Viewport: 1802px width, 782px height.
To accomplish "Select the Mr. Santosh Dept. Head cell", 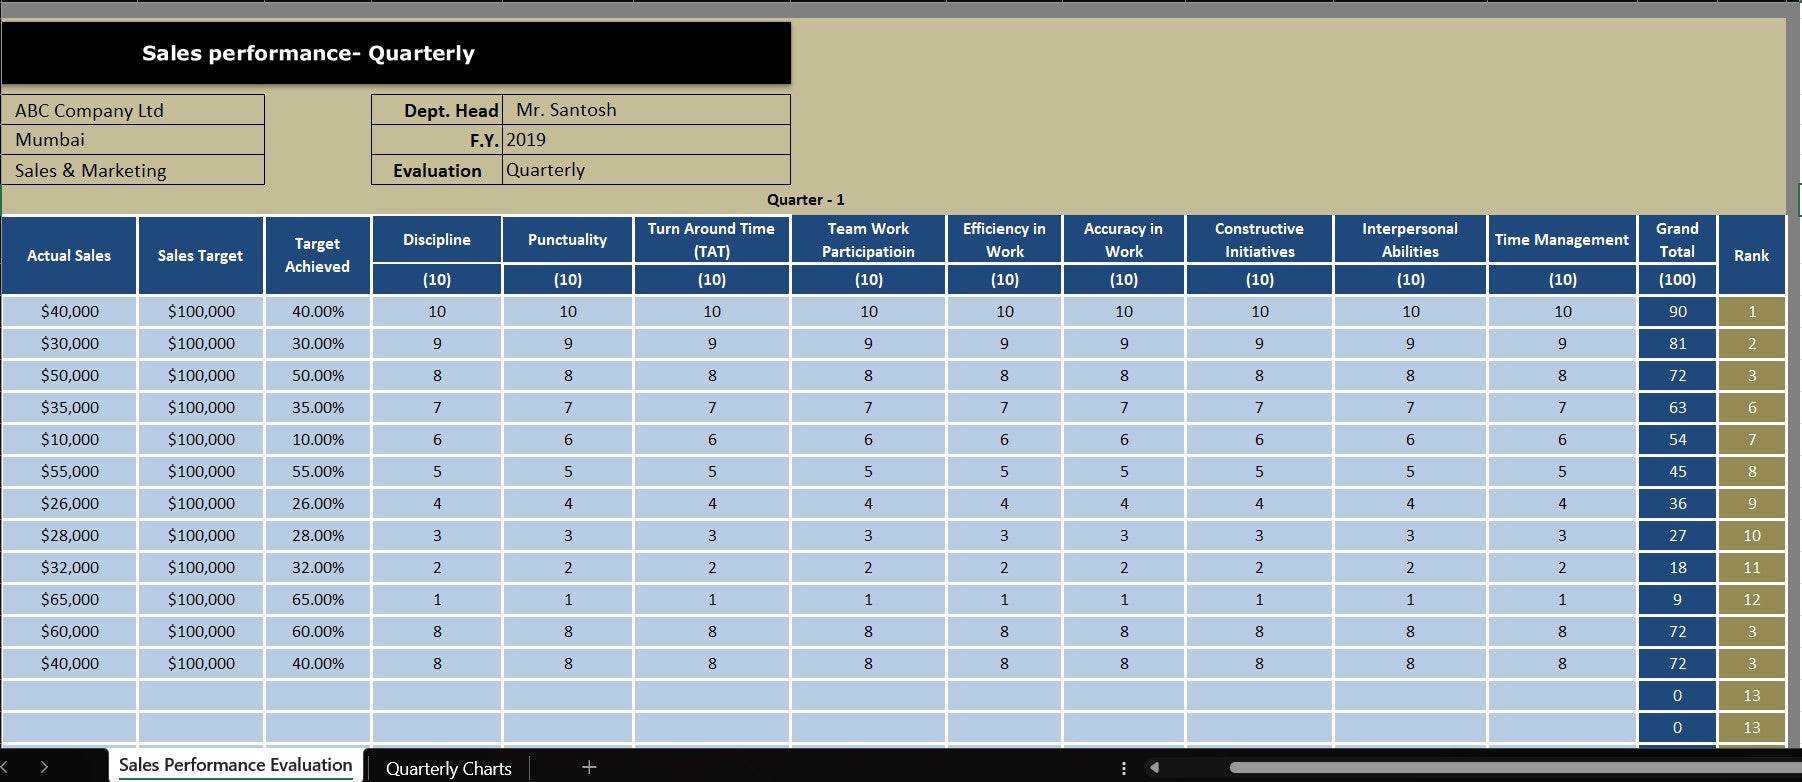I will pyautogui.click(x=645, y=110).
